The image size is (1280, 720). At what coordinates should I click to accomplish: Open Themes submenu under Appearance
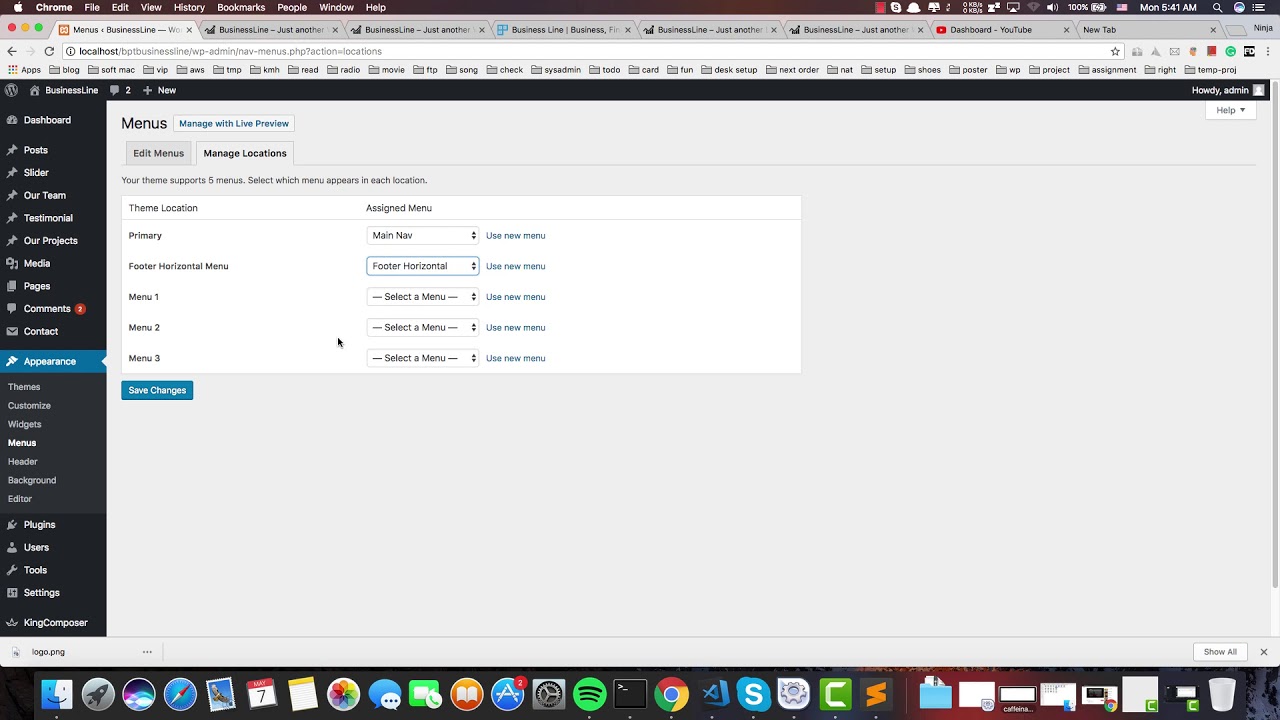point(24,387)
